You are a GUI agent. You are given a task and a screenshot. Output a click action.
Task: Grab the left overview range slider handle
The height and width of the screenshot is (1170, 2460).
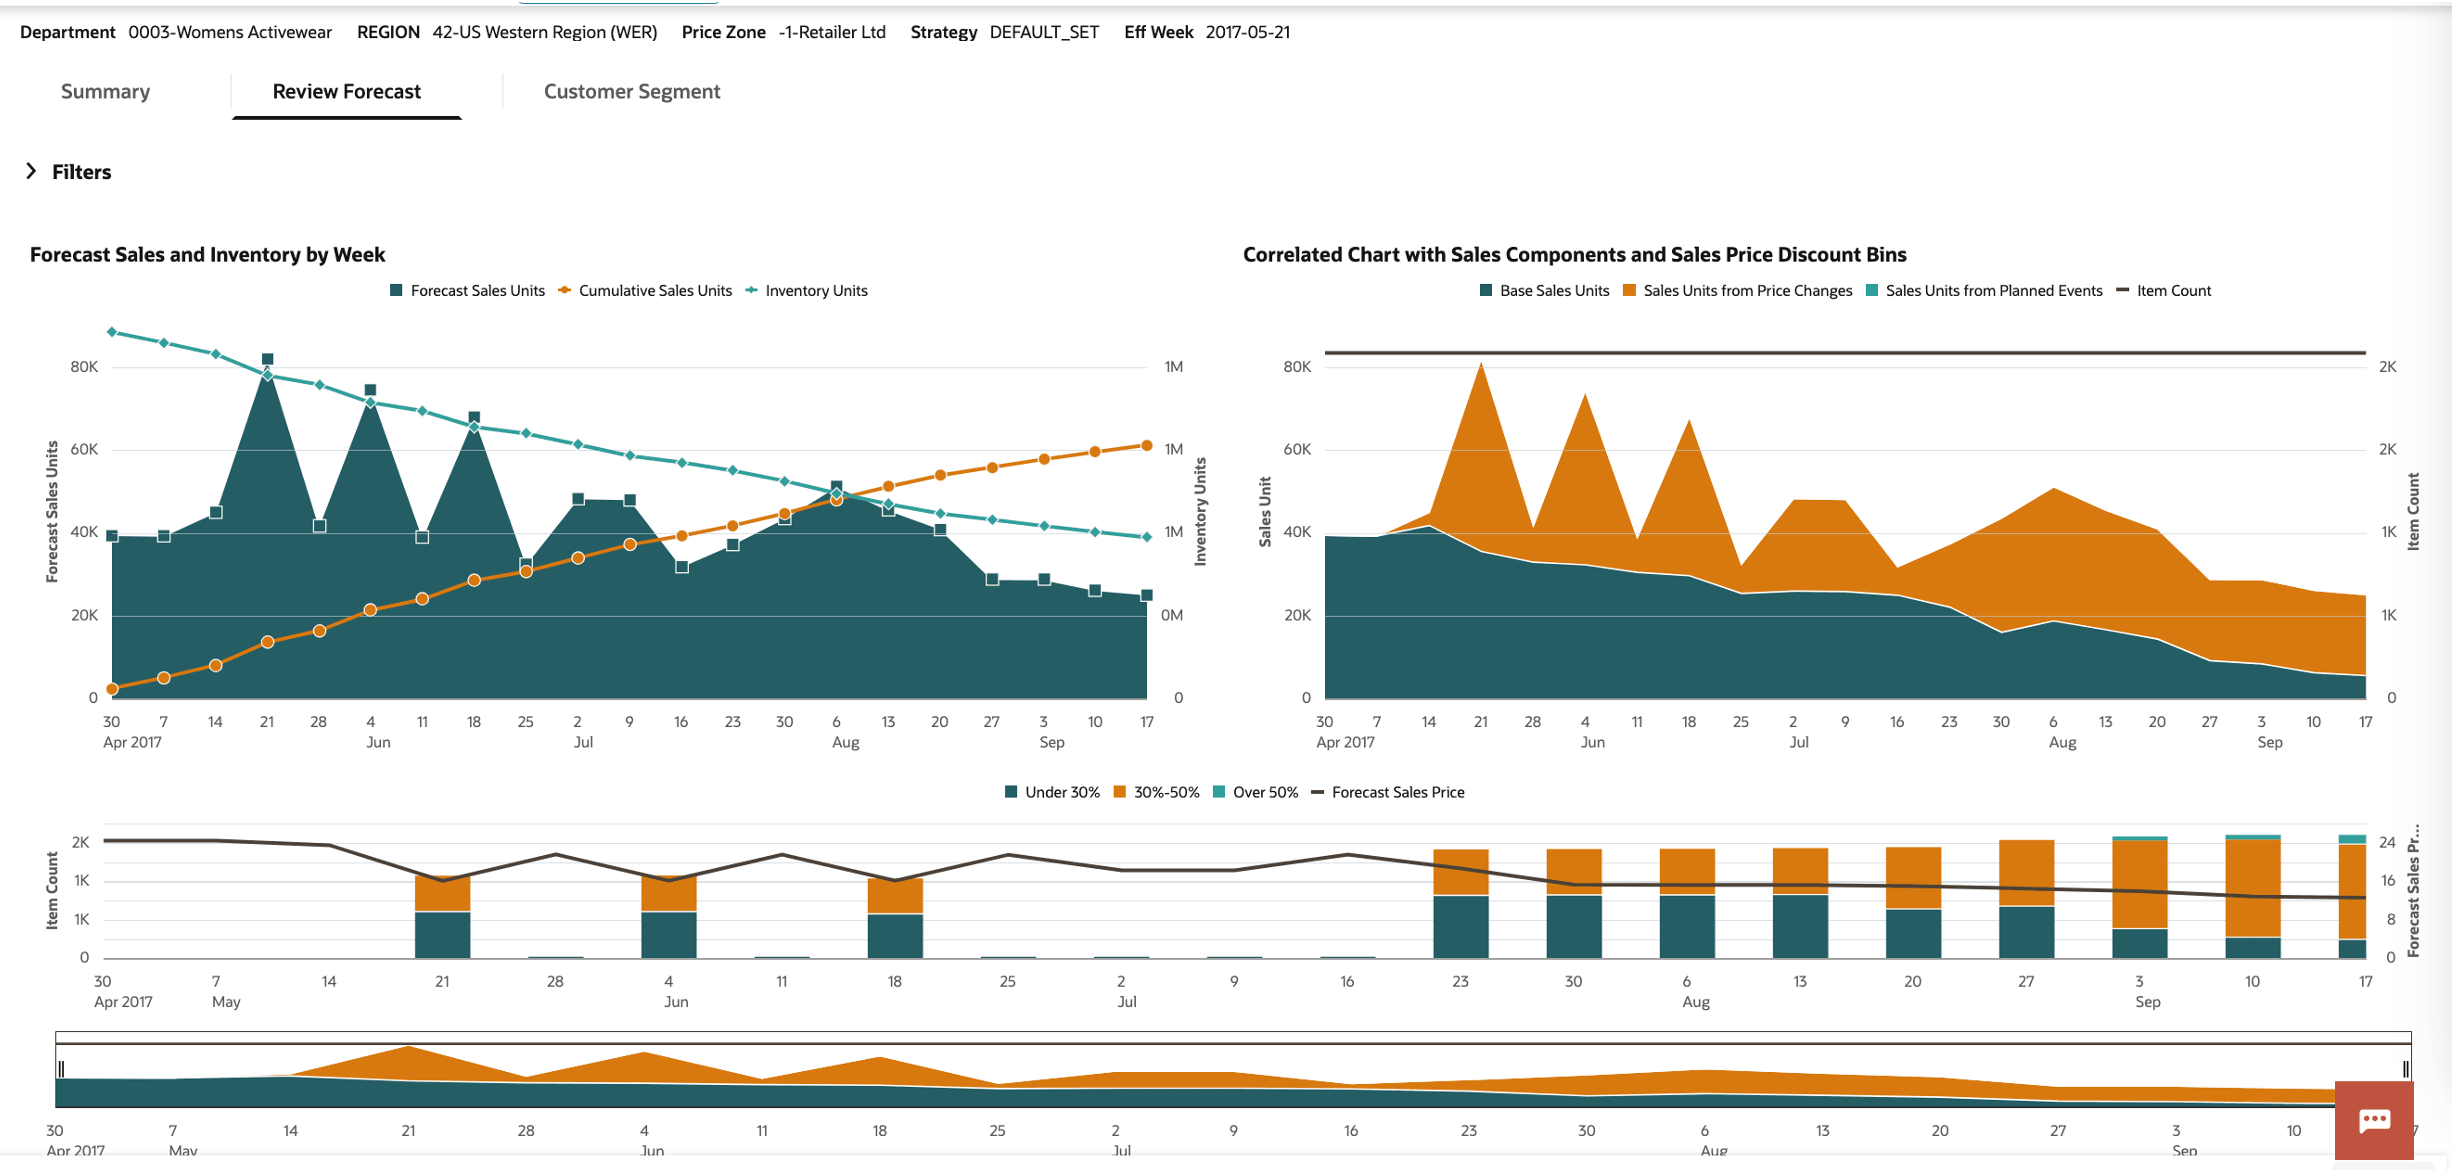click(x=61, y=1069)
